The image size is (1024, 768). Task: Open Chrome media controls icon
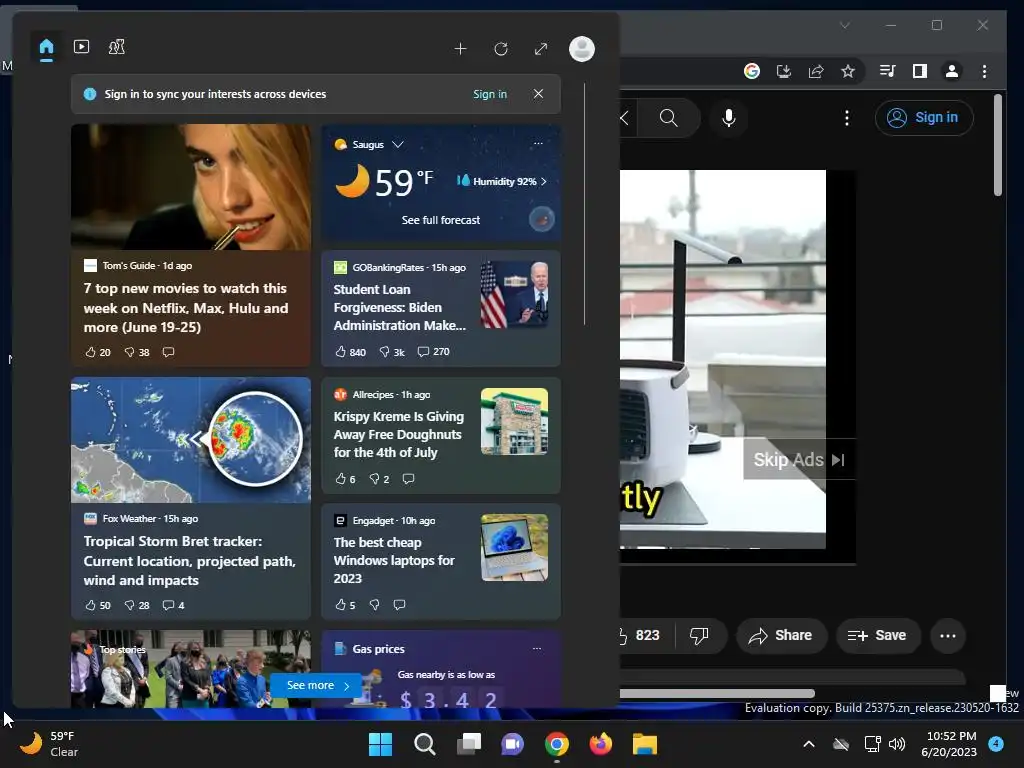(x=888, y=71)
